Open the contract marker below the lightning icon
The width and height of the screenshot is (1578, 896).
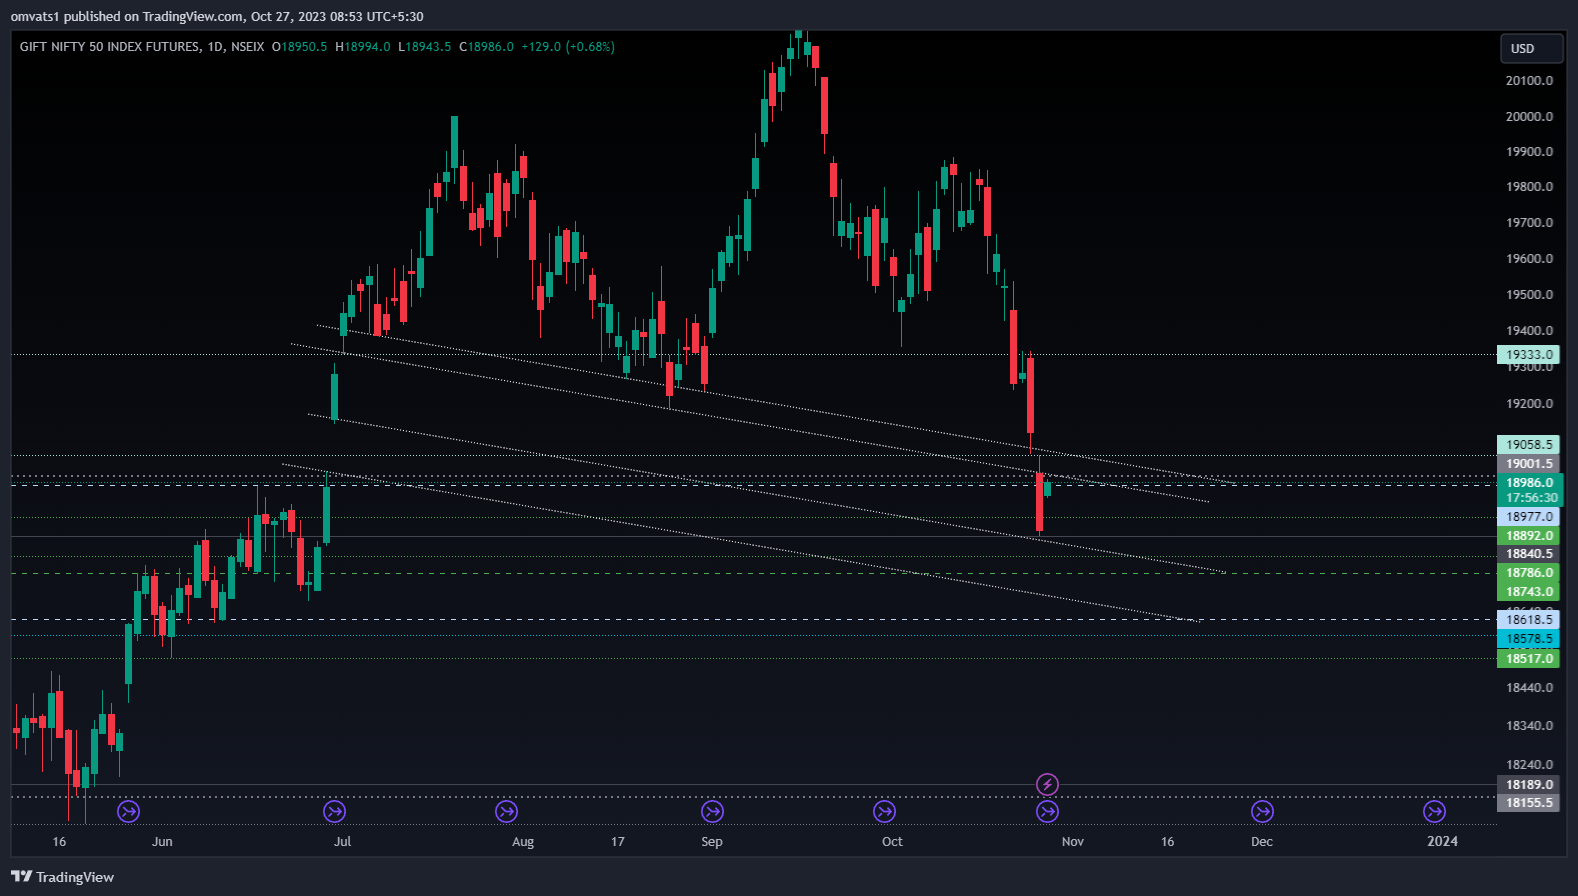[x=1047, y=811]
